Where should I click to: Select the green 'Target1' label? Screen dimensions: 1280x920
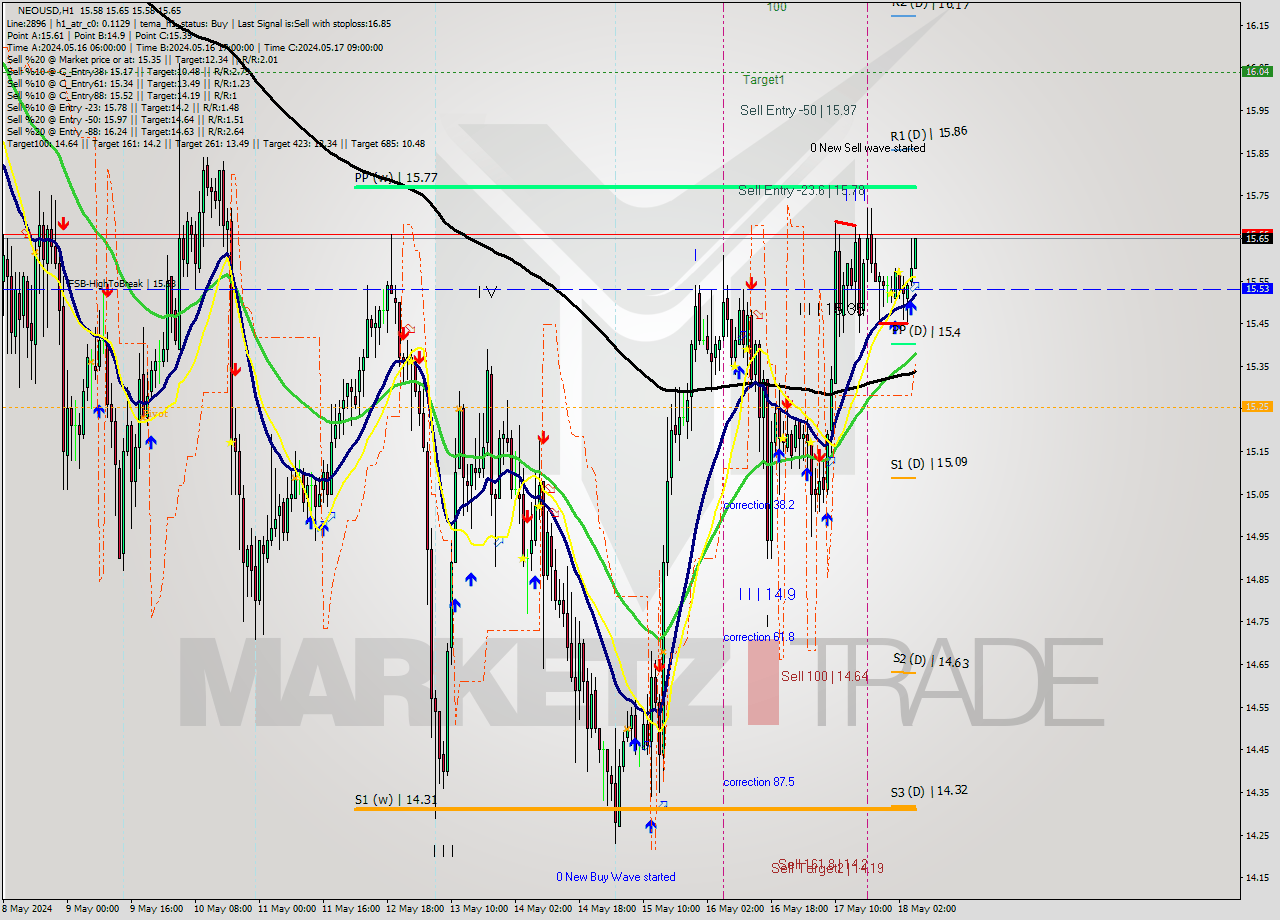tap(764, 79)
